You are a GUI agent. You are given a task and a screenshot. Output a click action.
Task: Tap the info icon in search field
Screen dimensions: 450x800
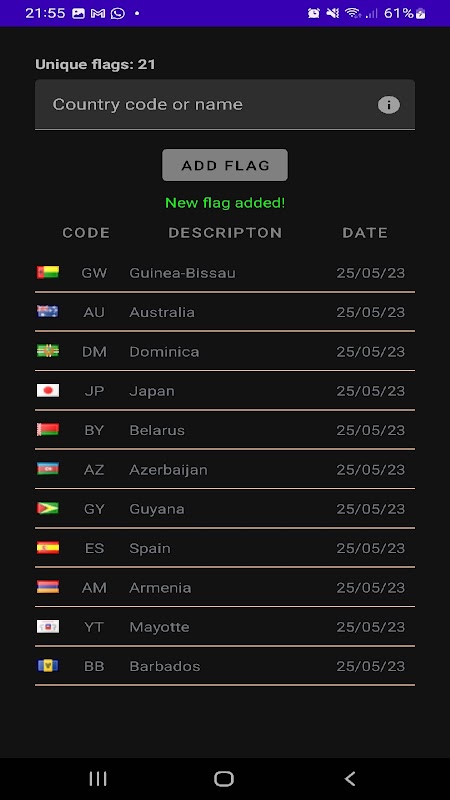(388, 105)
